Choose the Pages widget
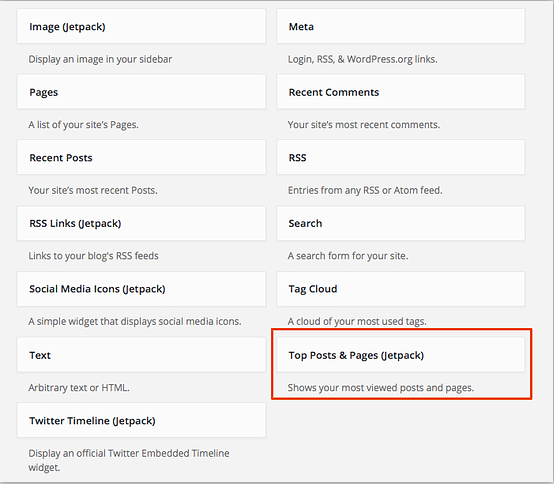This screenshot has height=484, width=554. (x=141, y=92)
